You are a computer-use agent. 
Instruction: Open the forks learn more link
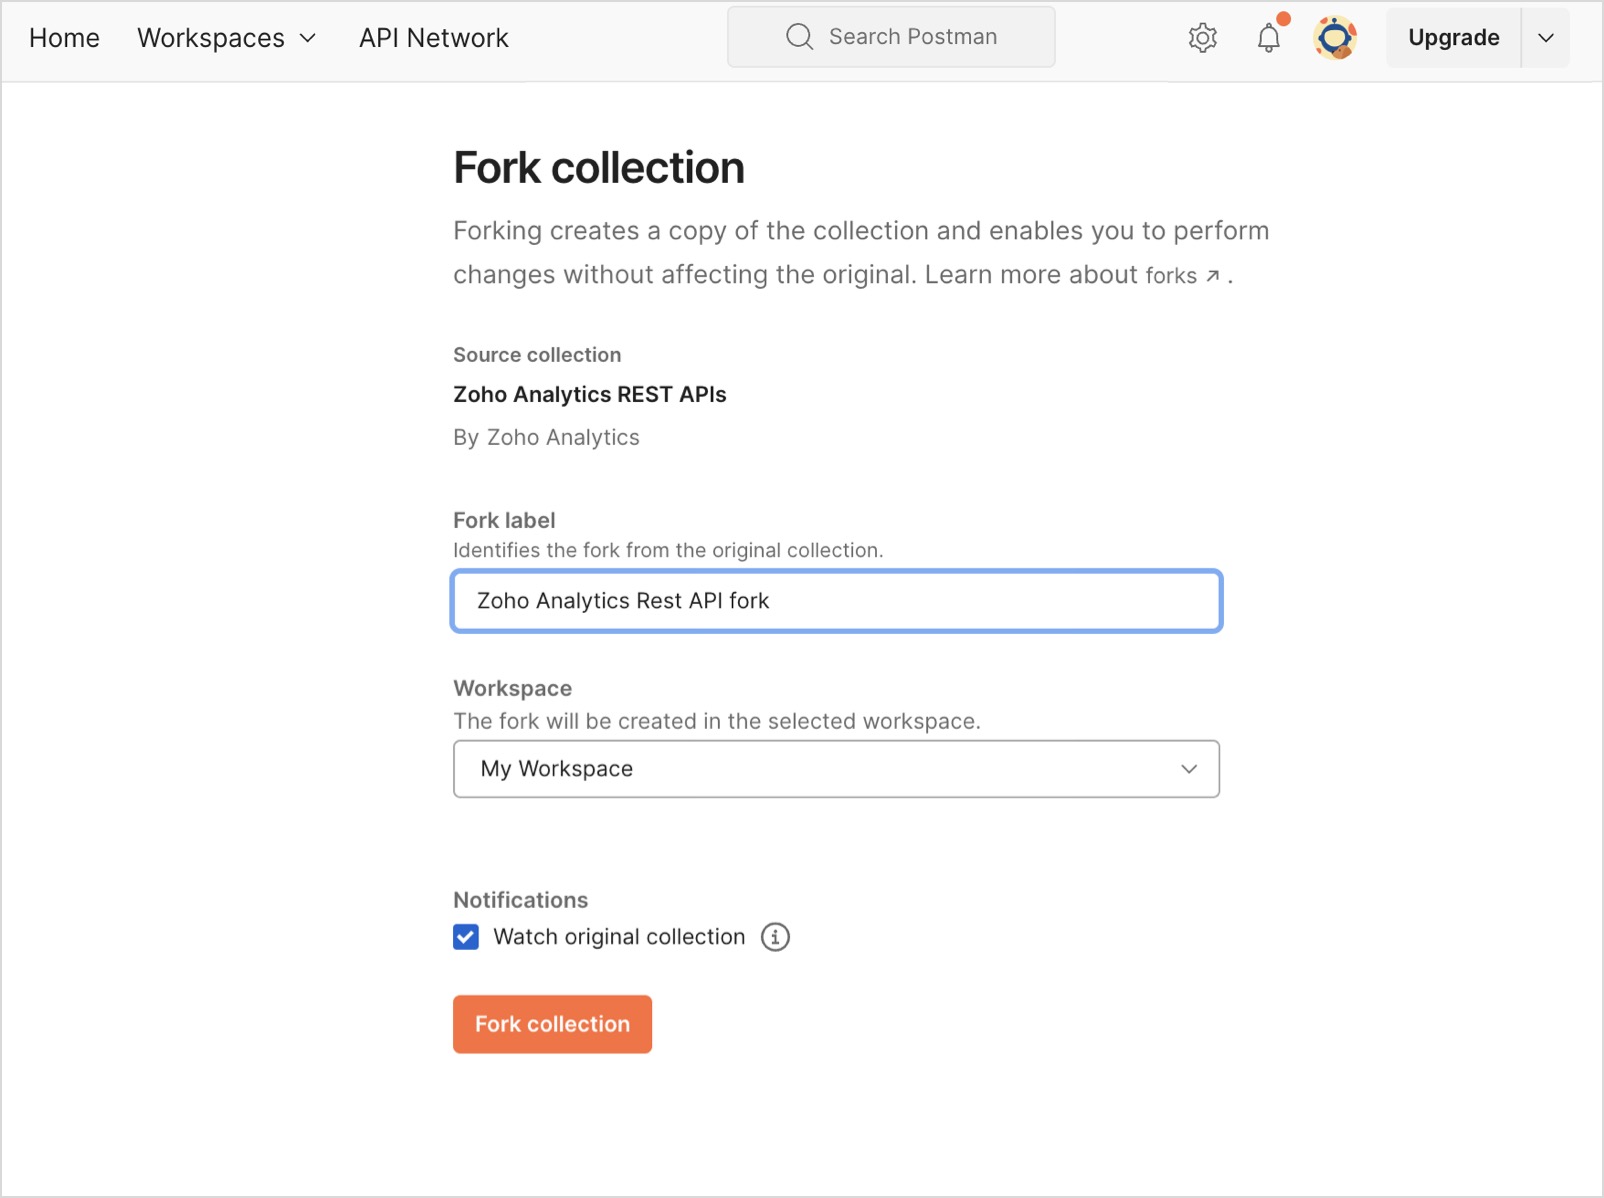(x=1171, y=276)
